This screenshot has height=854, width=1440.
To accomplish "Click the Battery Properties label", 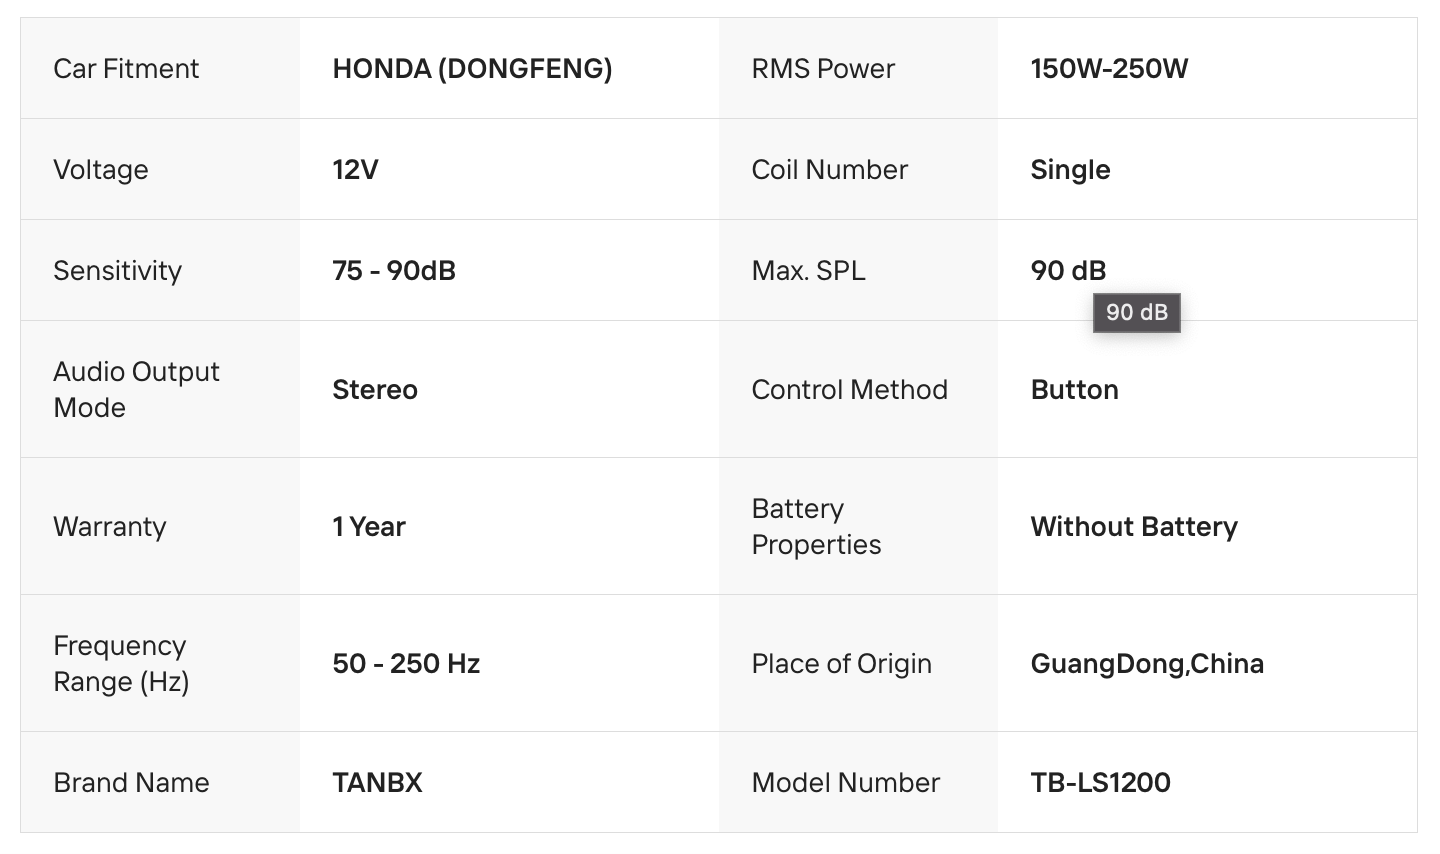I will [816, 527].
